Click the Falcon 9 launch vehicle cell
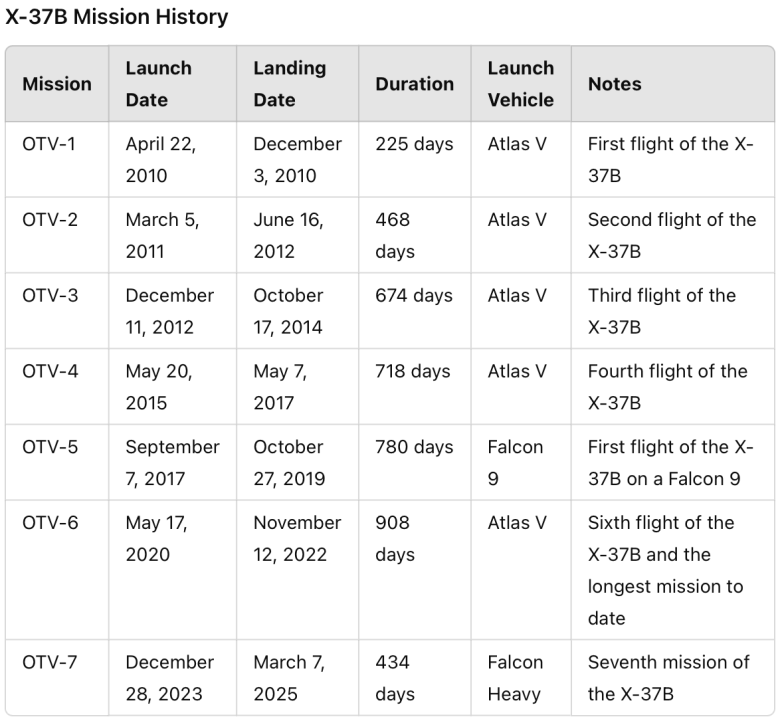The width and height of the screenshot is (780, 721). tap(521, 462)
